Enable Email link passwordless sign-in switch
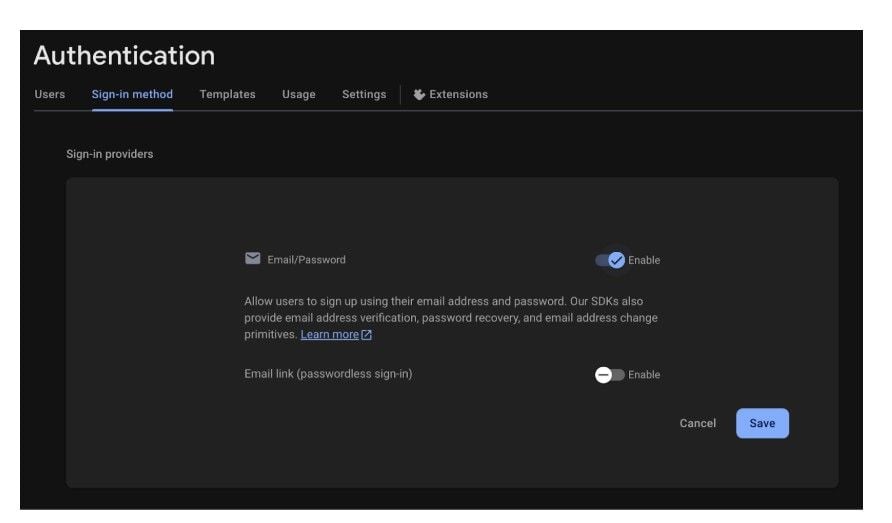The height and width of the screenshot is (523, 892). [610, 374]
